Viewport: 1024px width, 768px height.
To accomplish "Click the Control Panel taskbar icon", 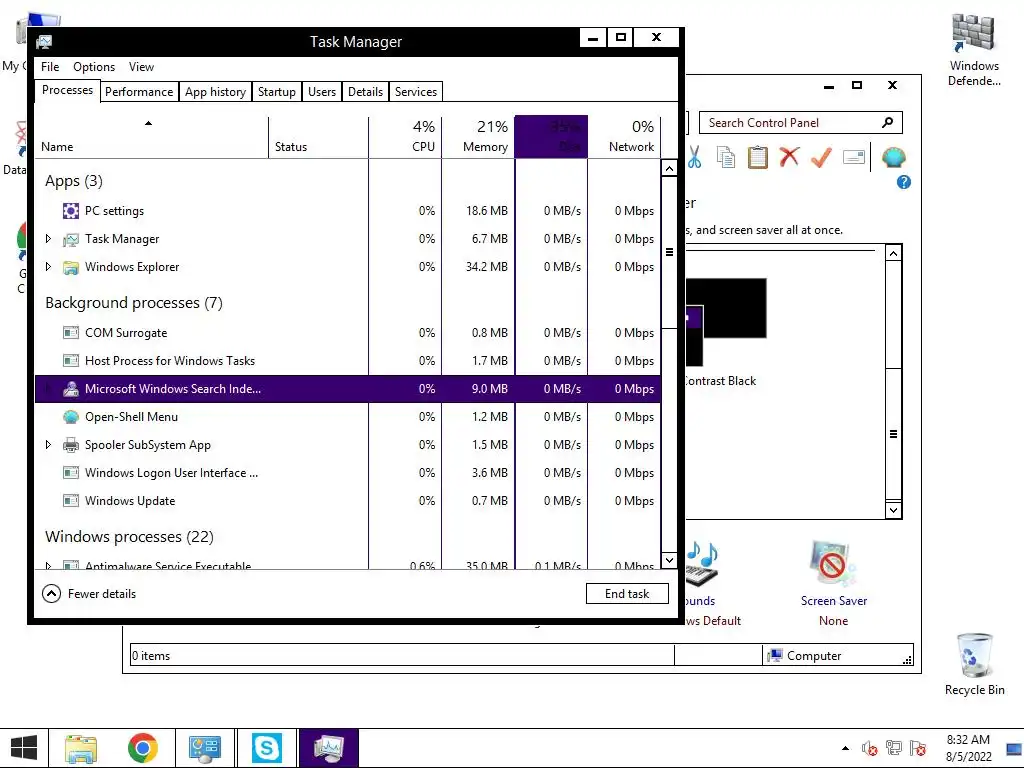I will (x=204, y=748).
